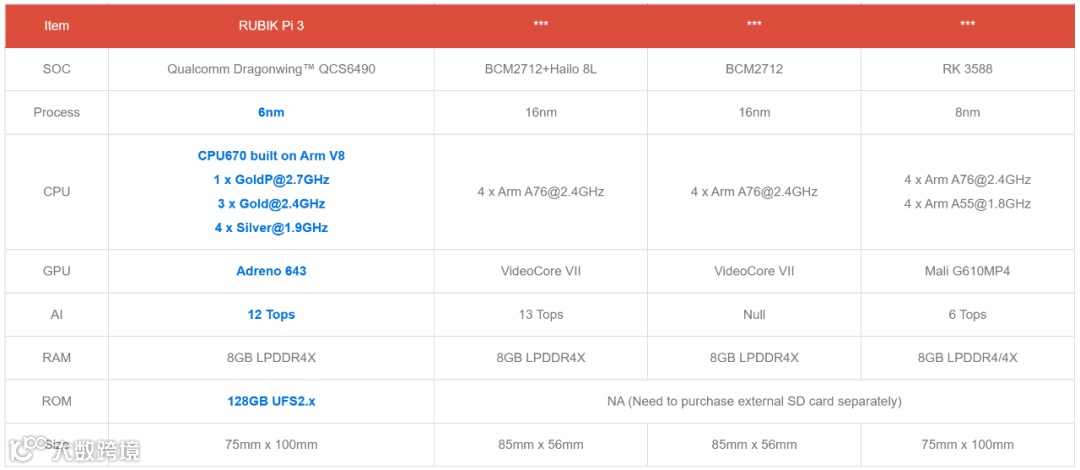Screen dimensions: 1080x470
Task: Click the '8nm' process value
Action: [968, 112]
